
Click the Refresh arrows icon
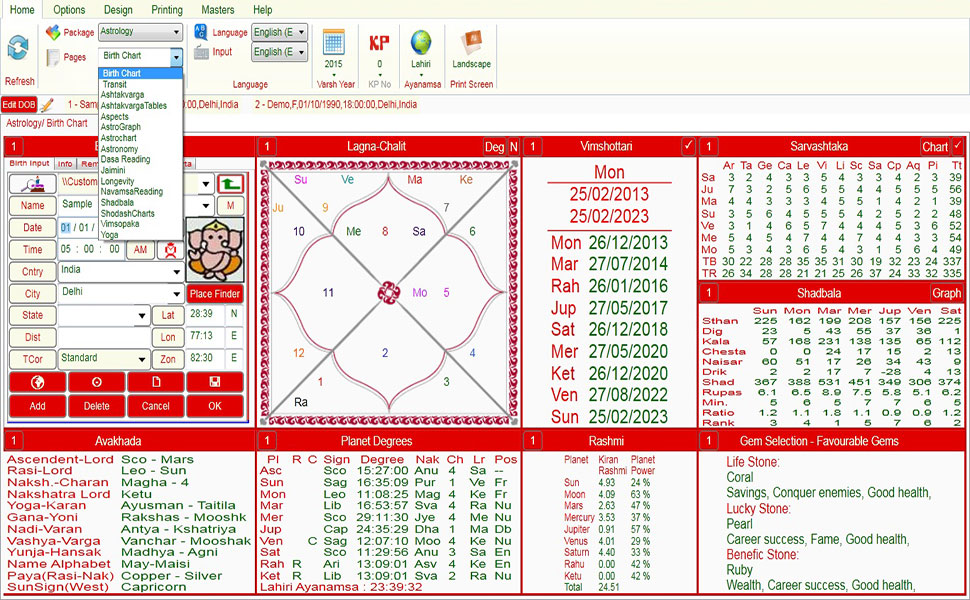(18, 48)
